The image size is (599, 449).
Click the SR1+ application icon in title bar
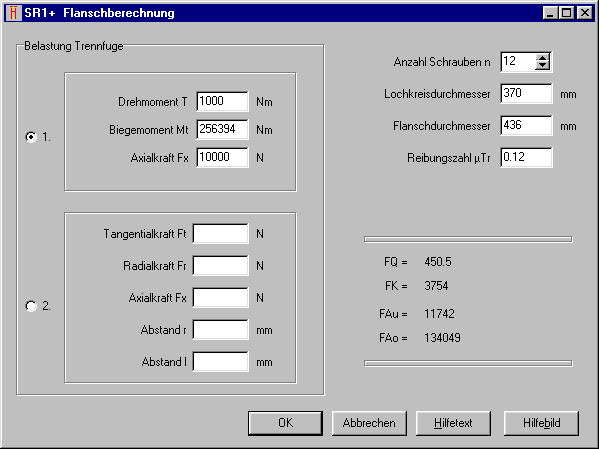13,13
